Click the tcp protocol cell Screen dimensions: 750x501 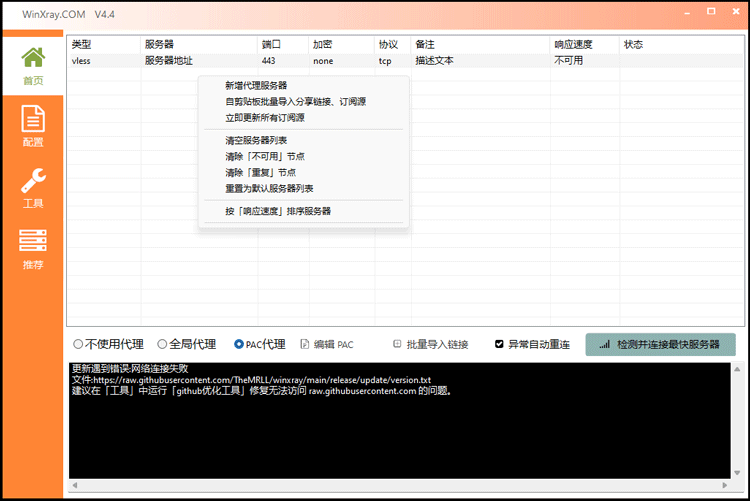[393, 61]
